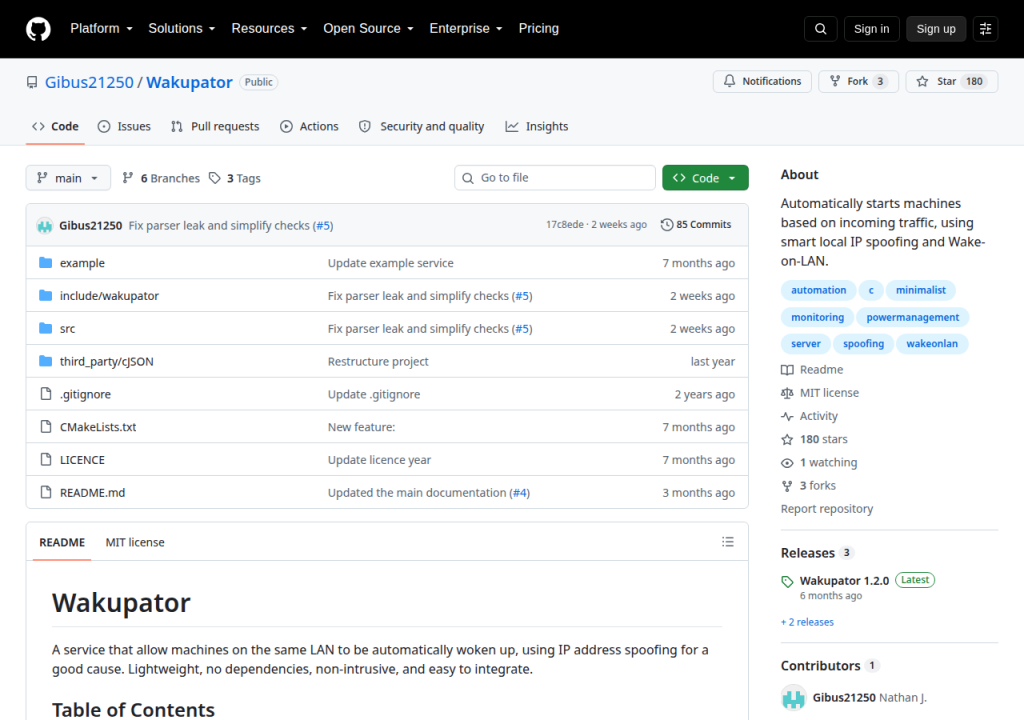Open the CMakeLists.txt file

(x=98, y=427)
